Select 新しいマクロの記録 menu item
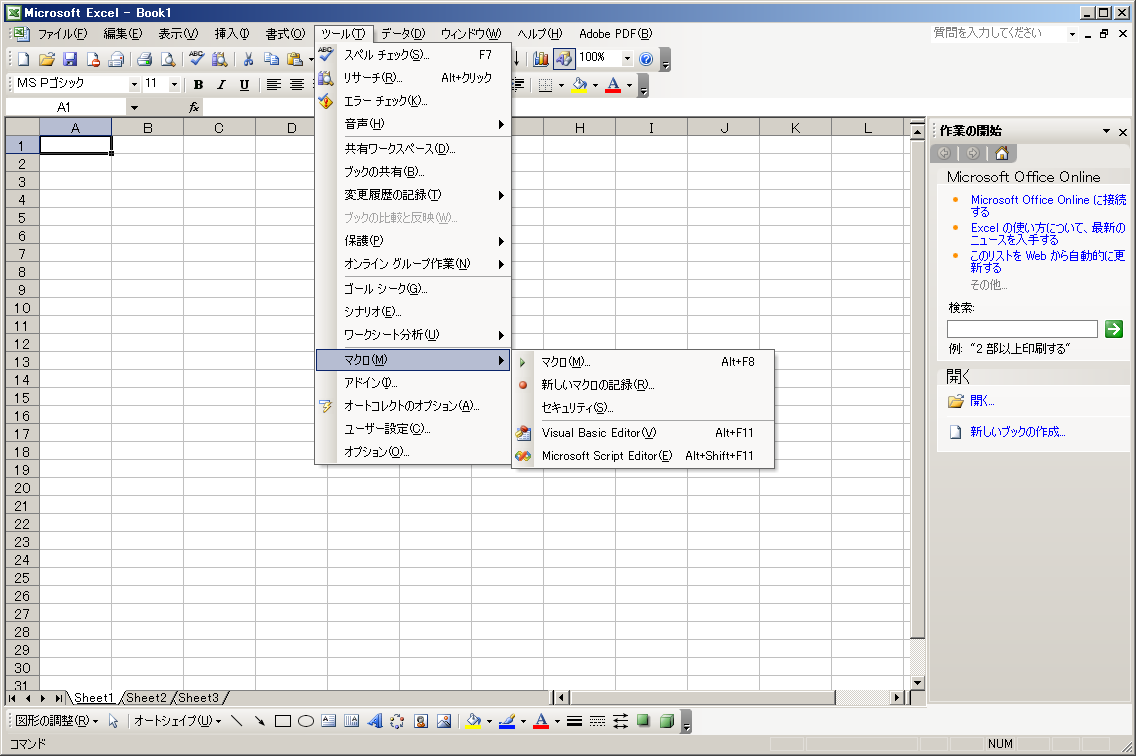This screenshot has height=756, width=1136. [x=597, y=384]
